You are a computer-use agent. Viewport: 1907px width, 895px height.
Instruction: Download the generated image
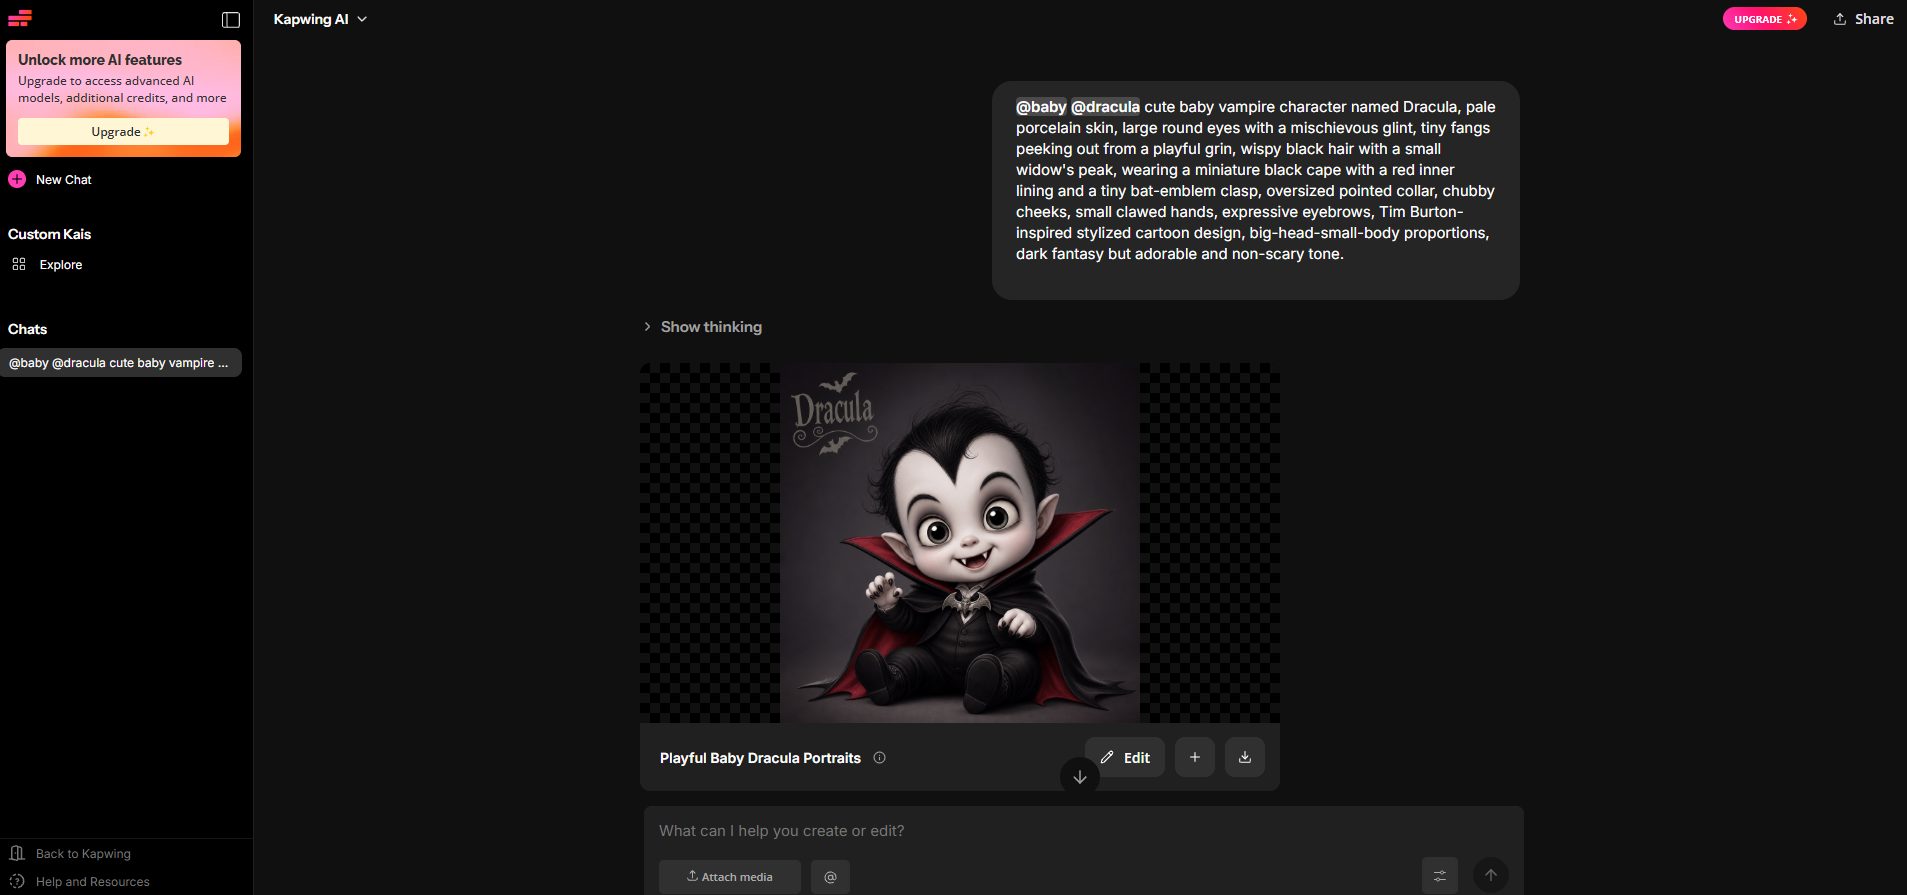[x=1245, y=758]
